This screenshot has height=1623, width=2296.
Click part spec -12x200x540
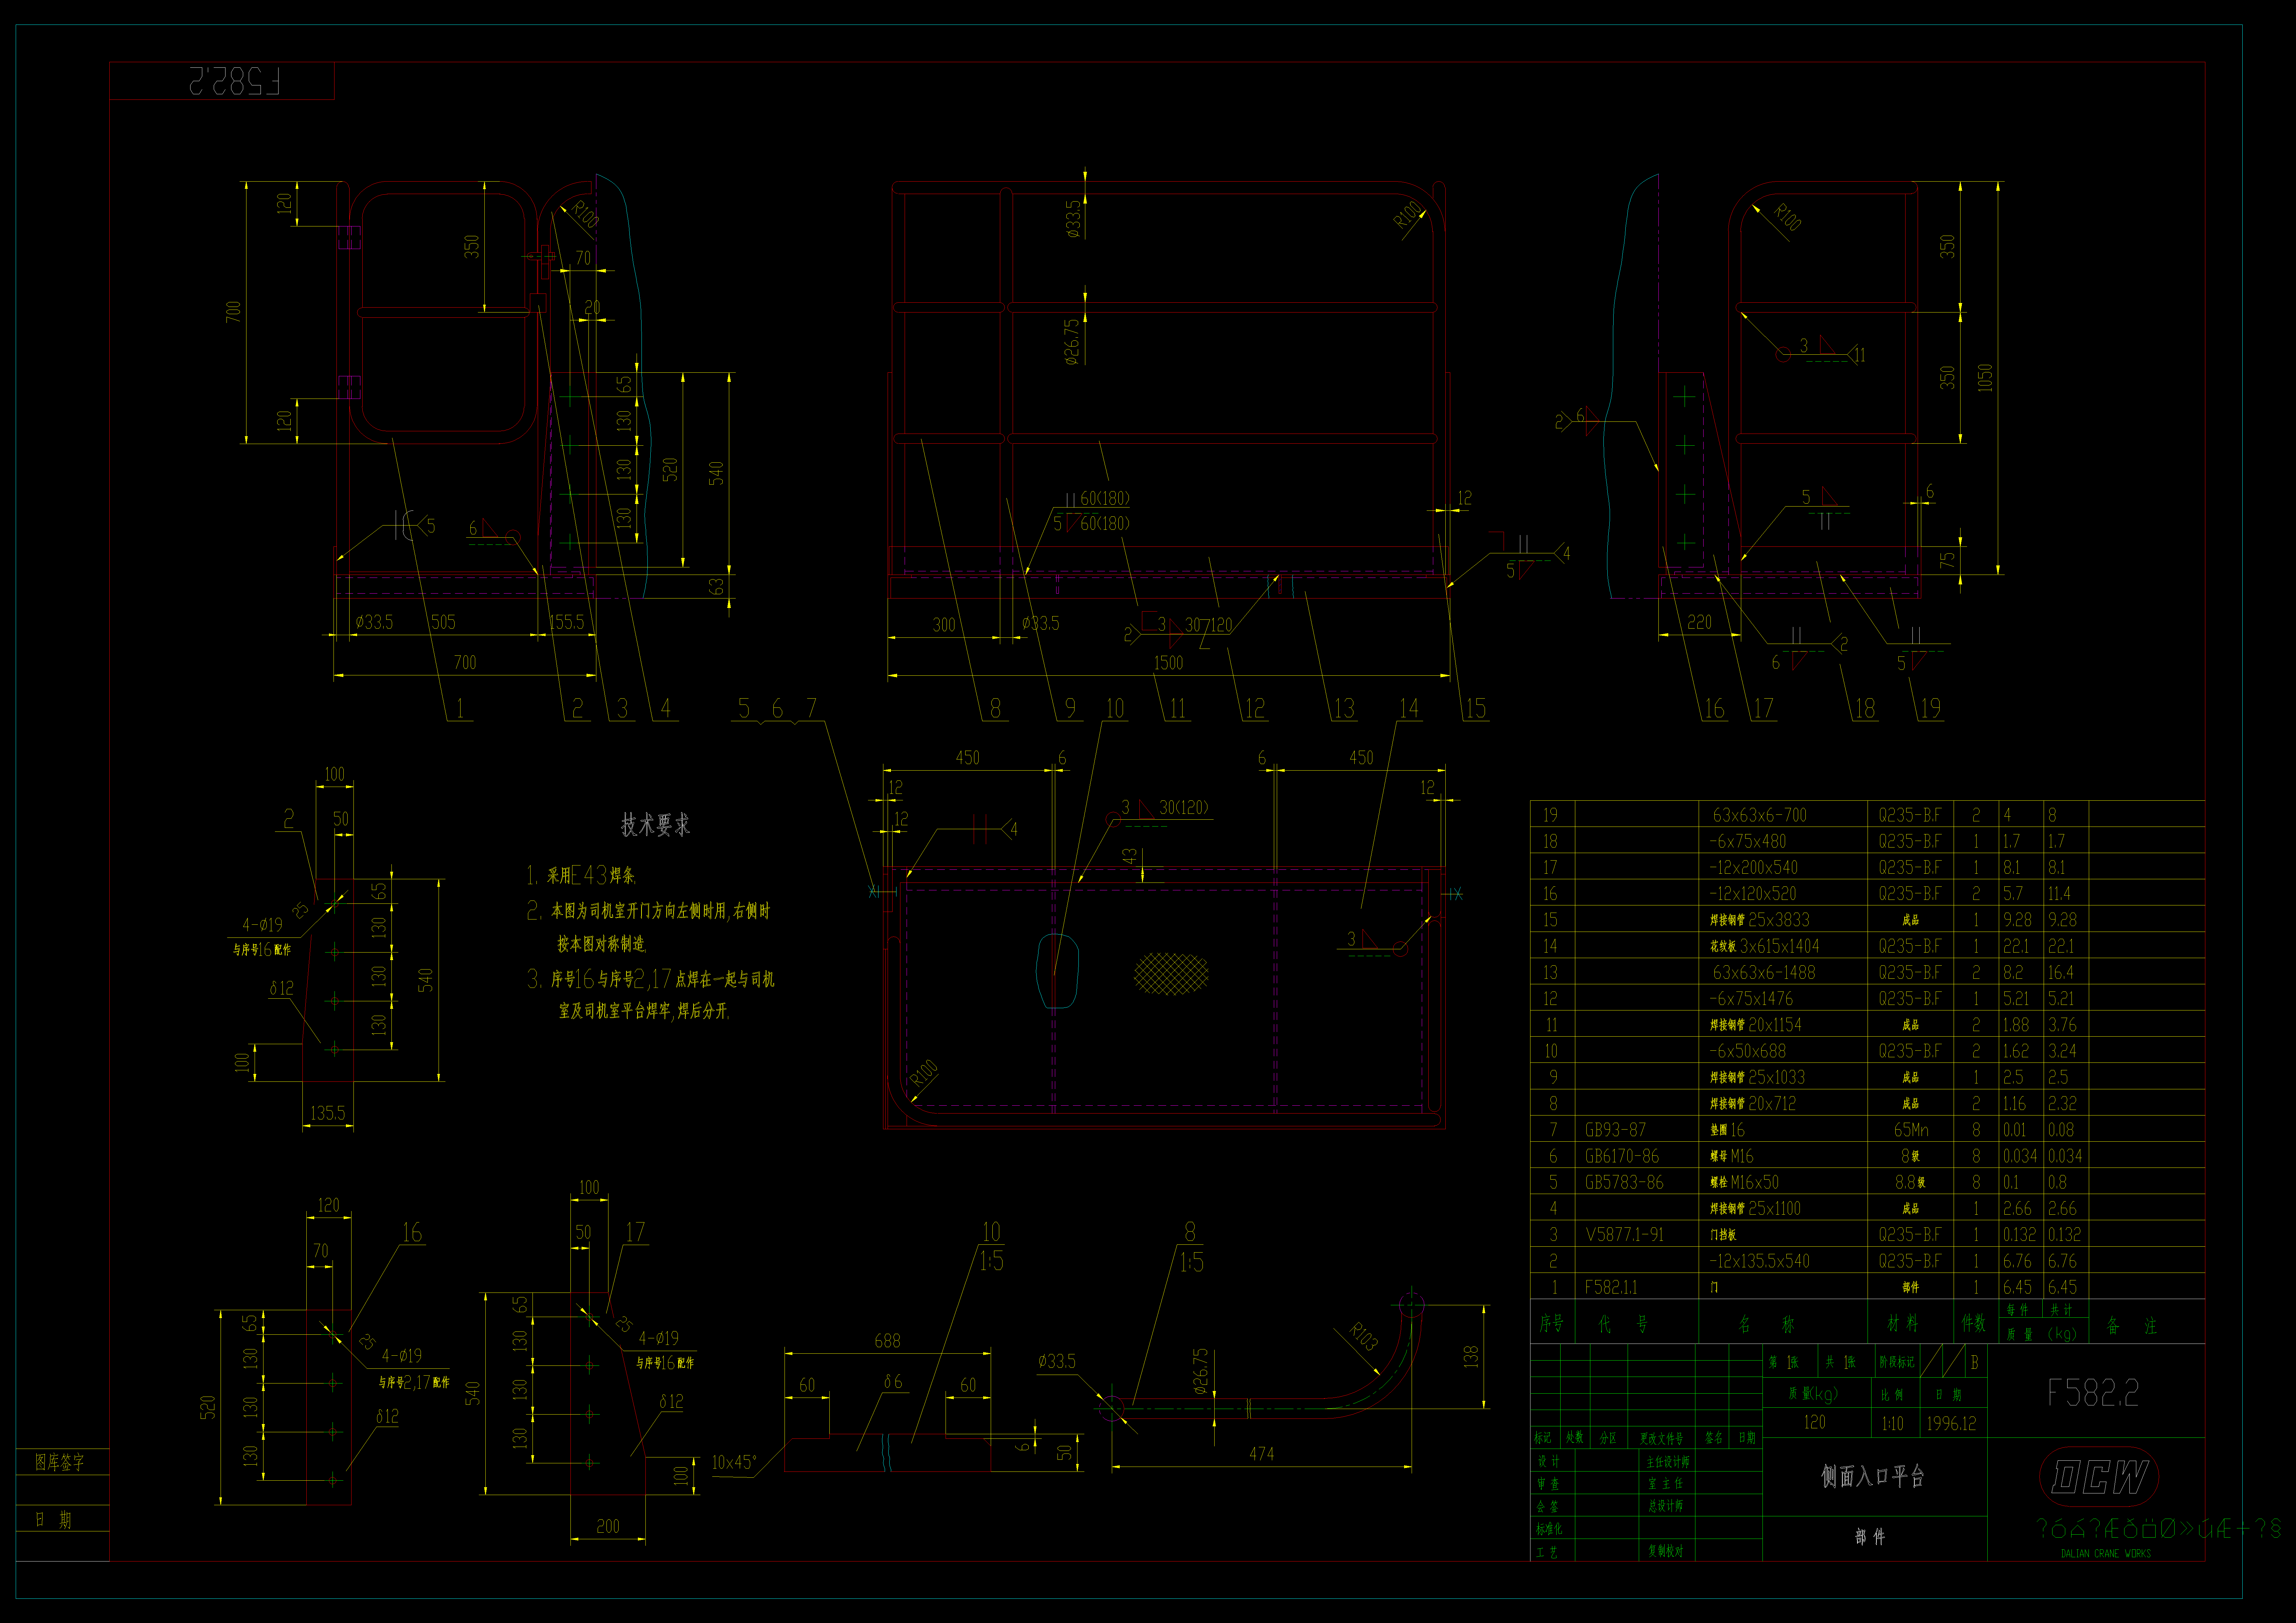click(x=1753, y=867)
